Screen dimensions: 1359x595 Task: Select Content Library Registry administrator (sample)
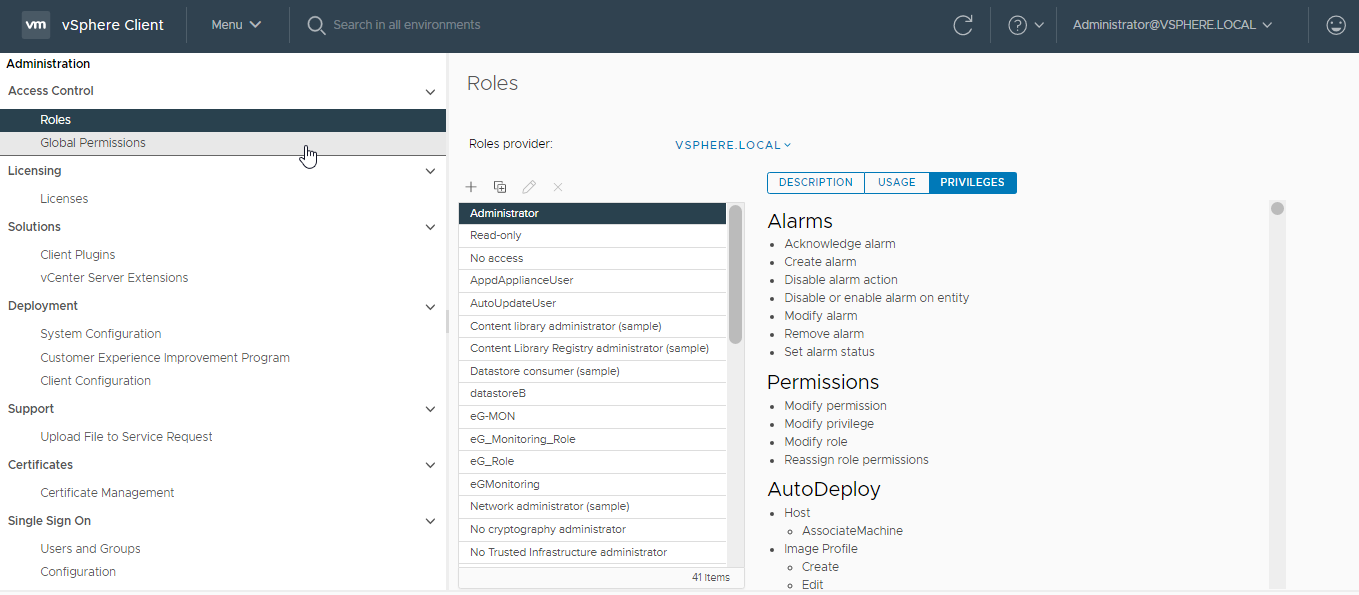tap(592, 349)
